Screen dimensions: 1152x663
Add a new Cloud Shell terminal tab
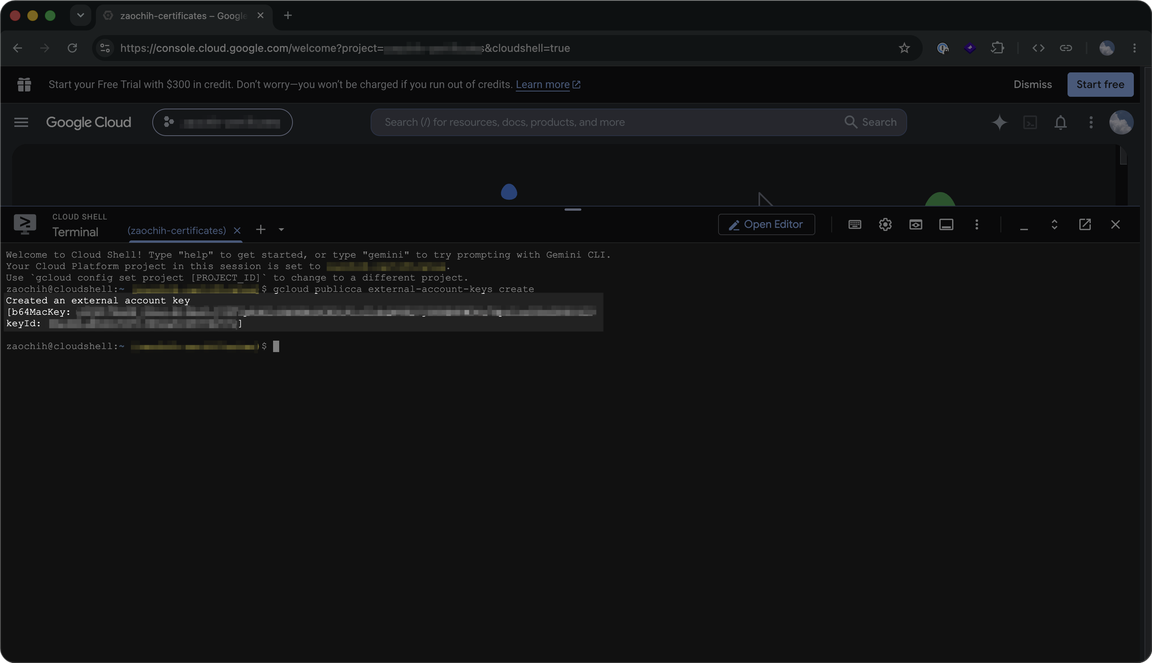click(x=260, y=230)
